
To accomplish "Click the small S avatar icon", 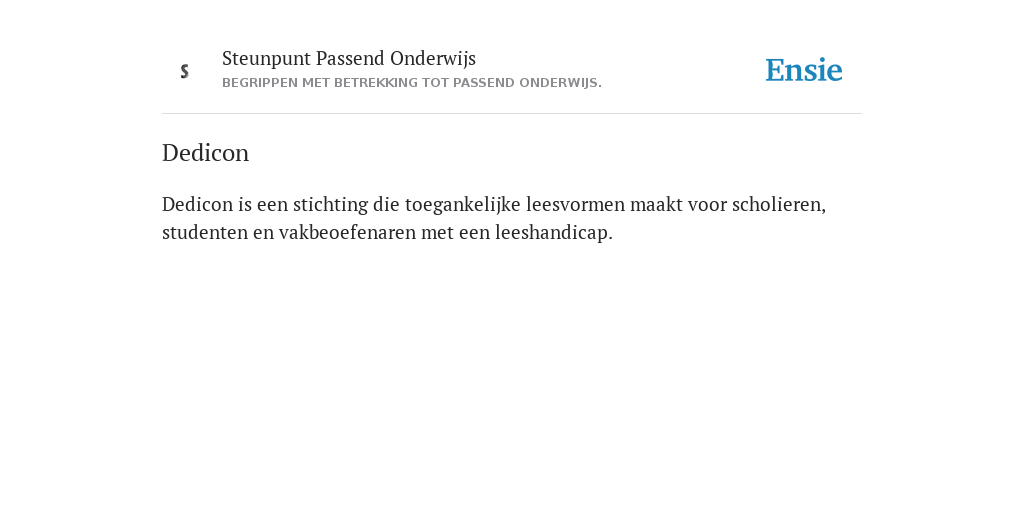I will 185,71.
